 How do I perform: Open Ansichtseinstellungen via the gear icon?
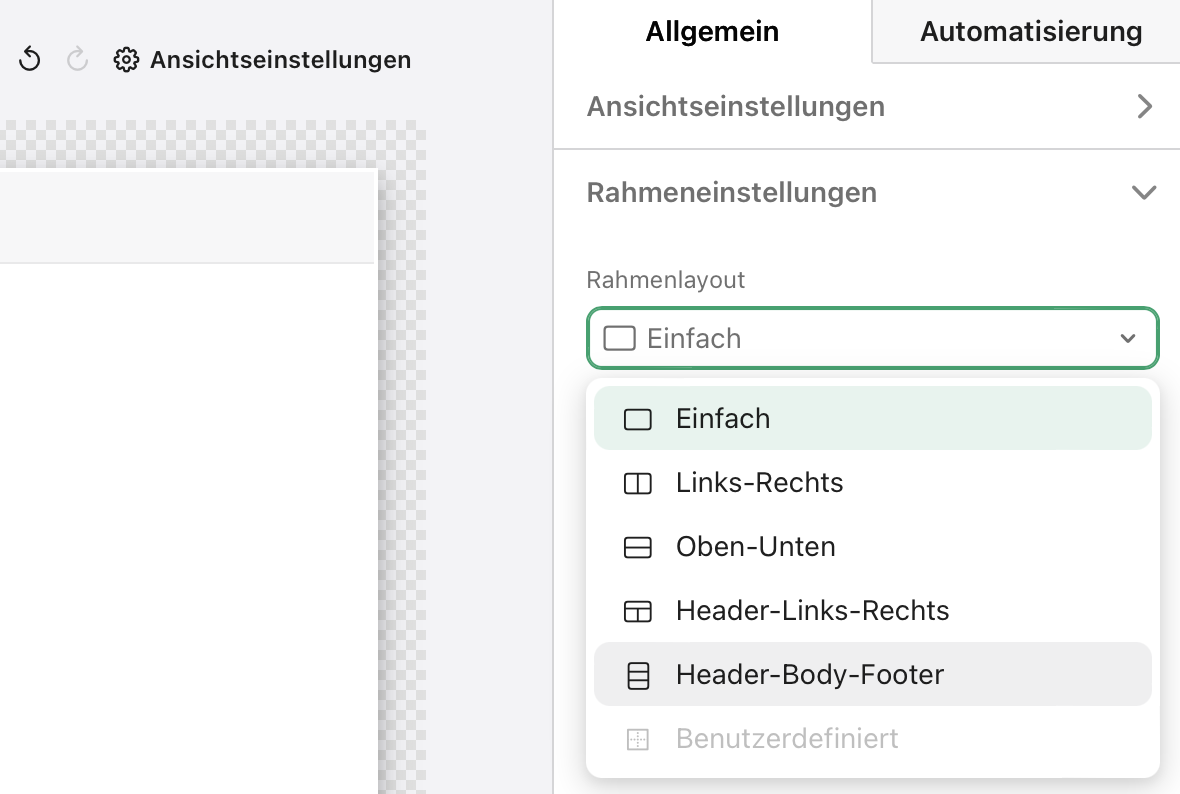click(126, 60)
